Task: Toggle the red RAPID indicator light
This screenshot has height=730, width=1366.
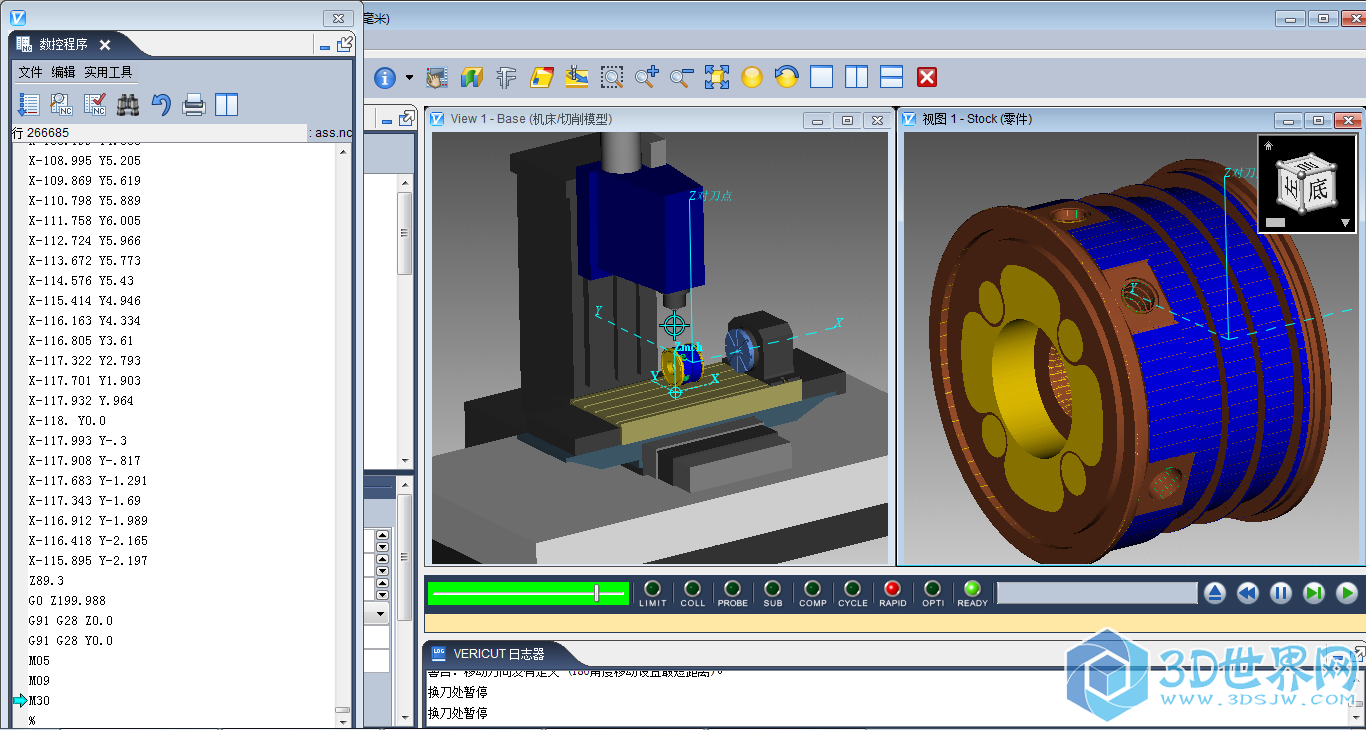Action: (x=892, y=589)
